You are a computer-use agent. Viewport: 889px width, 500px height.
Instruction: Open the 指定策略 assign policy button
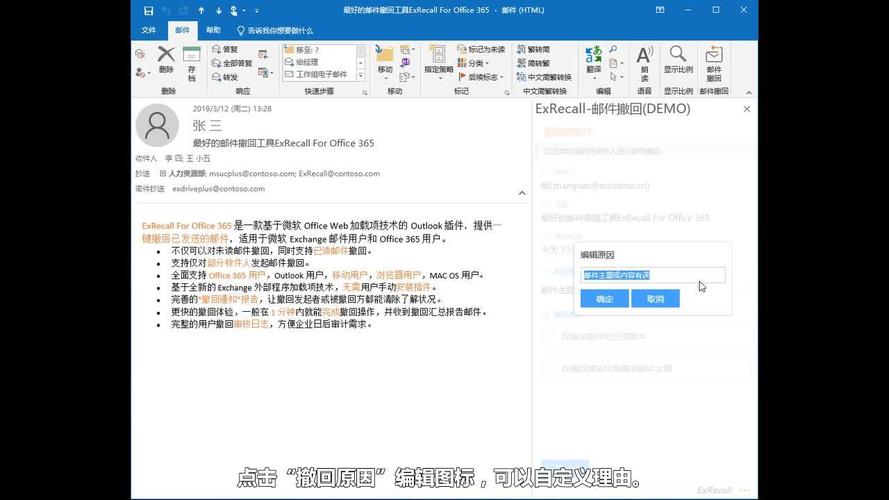[438, 62]
